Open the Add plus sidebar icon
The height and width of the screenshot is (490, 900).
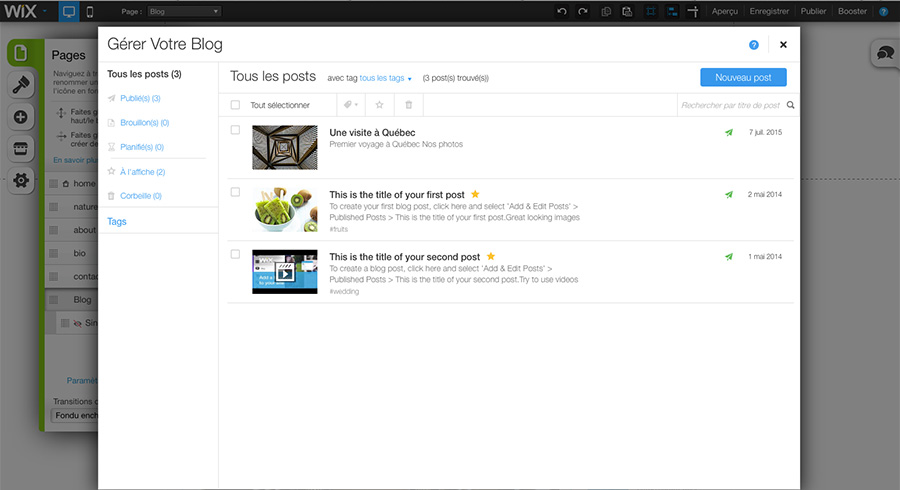pyautogui.click(x=21, y=117)
